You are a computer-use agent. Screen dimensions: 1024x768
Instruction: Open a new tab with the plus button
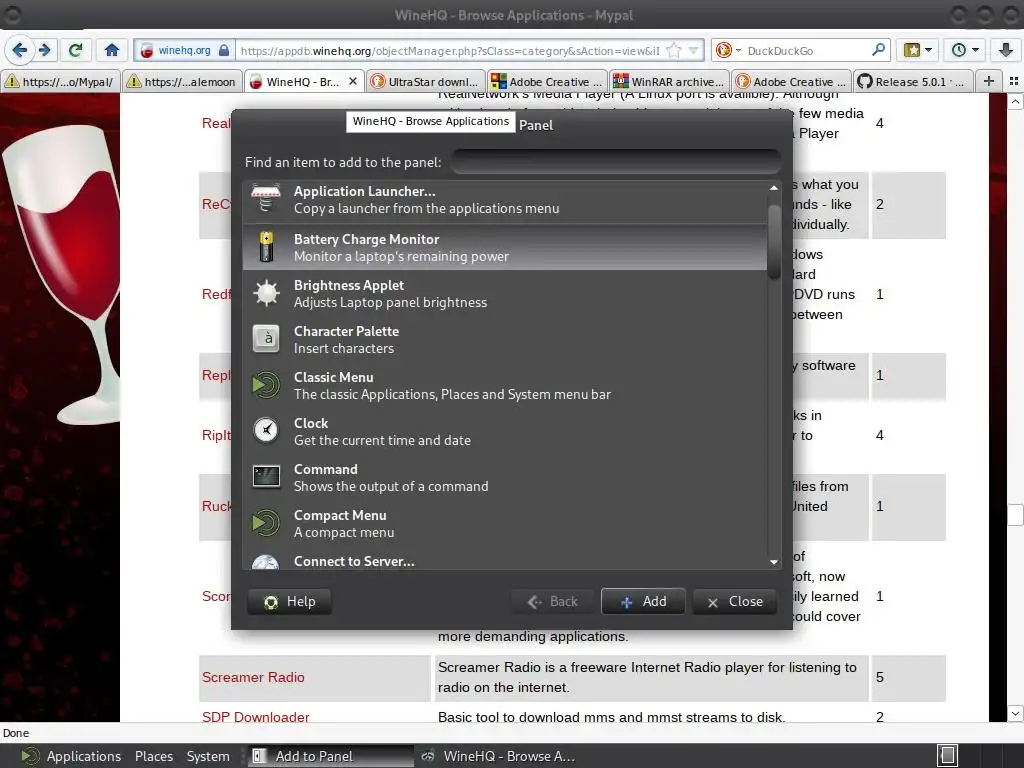click(989, 81)
